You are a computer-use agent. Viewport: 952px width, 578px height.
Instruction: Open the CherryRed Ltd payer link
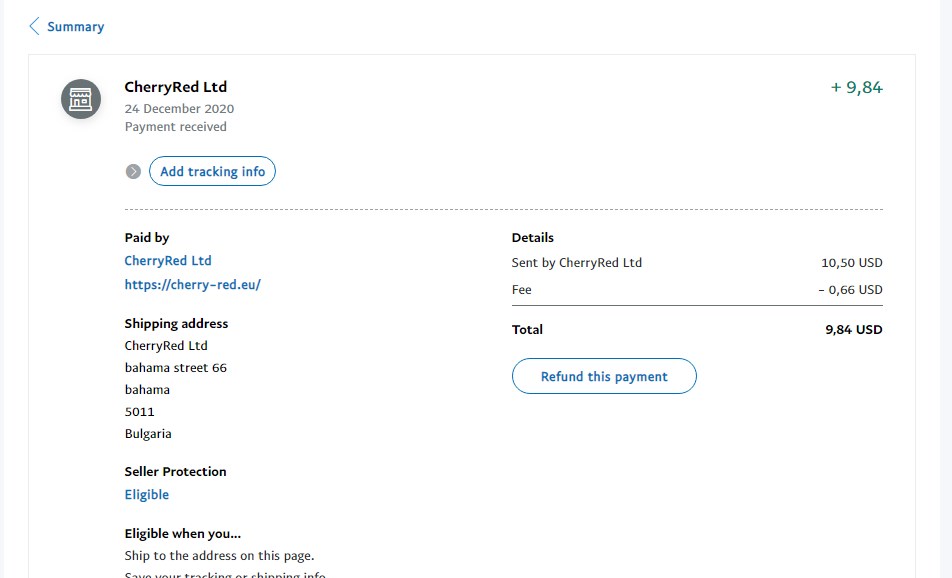[168, 261]
